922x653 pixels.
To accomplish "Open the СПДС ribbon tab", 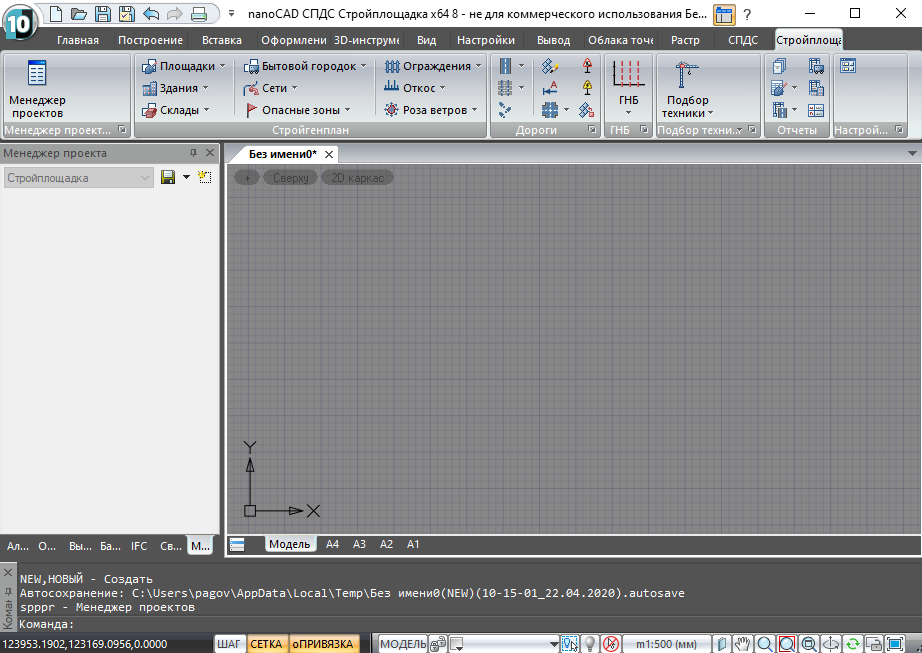I will click(743, 40).
